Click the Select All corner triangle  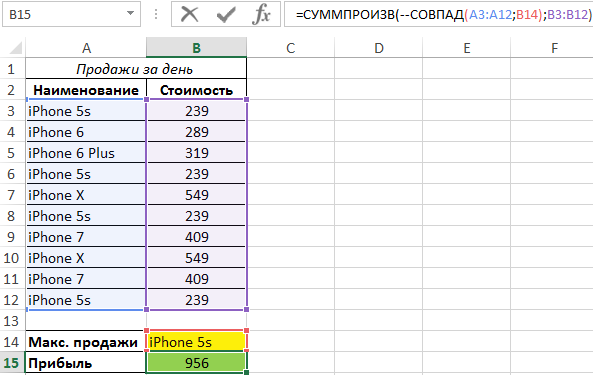pyautogui.click(x=15, y=48)
